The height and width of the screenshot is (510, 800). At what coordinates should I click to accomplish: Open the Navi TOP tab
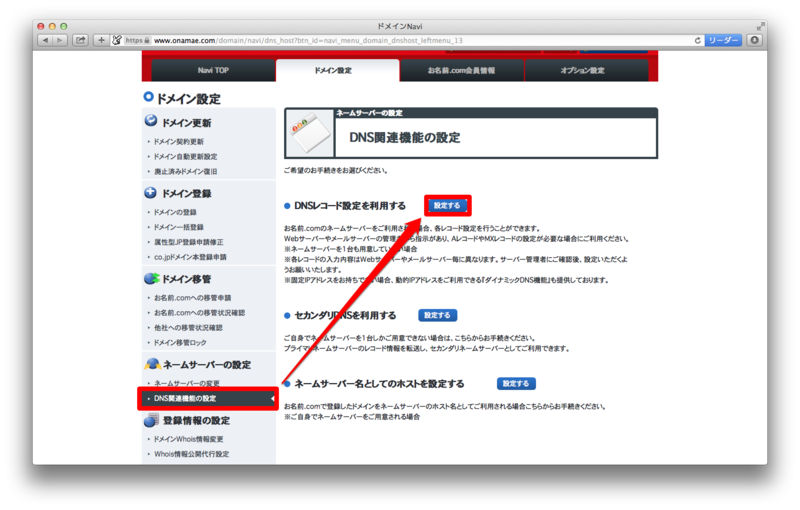213,70
